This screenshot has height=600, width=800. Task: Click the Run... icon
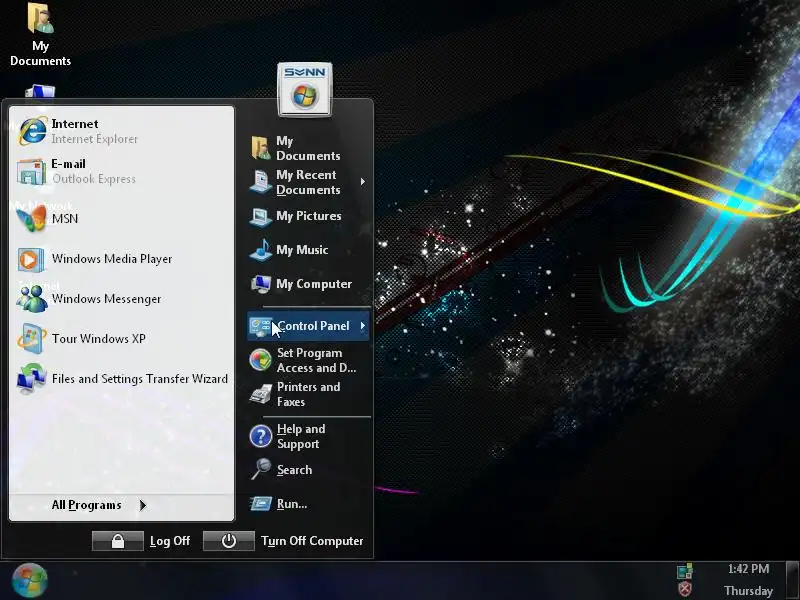(x=261, y=504)
